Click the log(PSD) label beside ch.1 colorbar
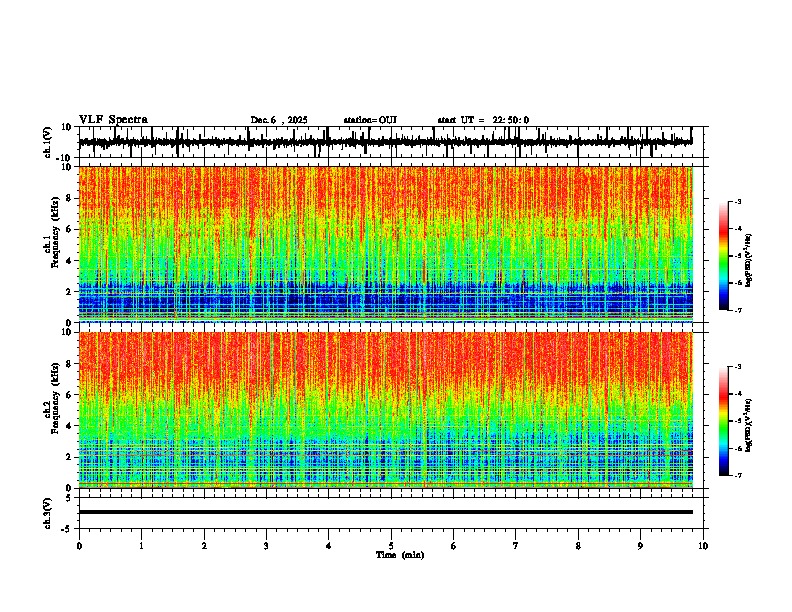 (x=748, y=261)
